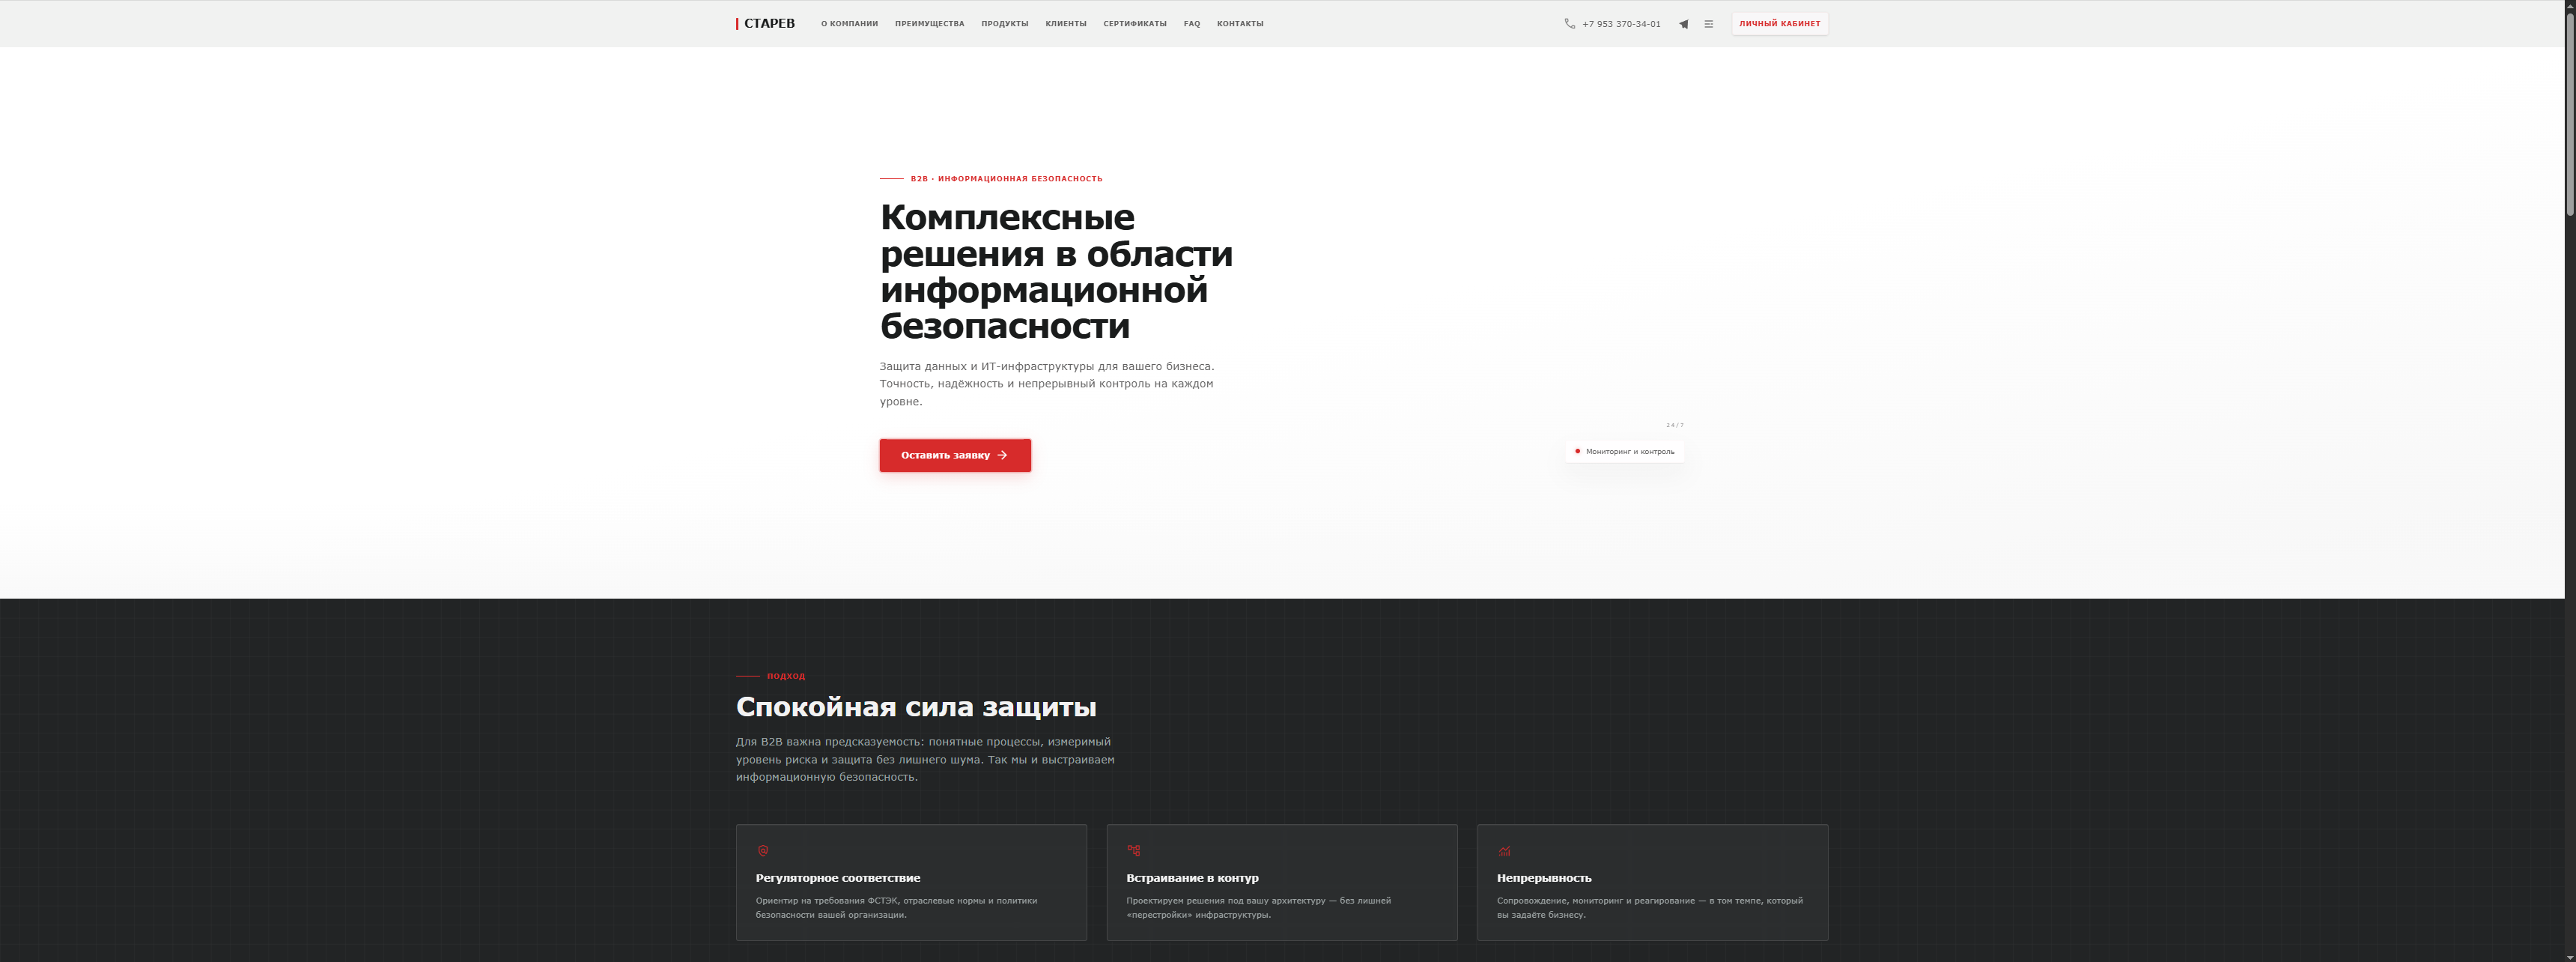Click the Оставить заявку button
Viewport: 2576px width, 962px height.
click(955, 455)
